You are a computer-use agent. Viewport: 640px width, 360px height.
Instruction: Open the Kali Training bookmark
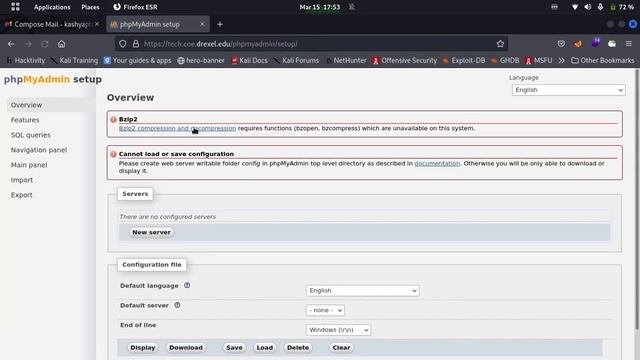point(75,60)
